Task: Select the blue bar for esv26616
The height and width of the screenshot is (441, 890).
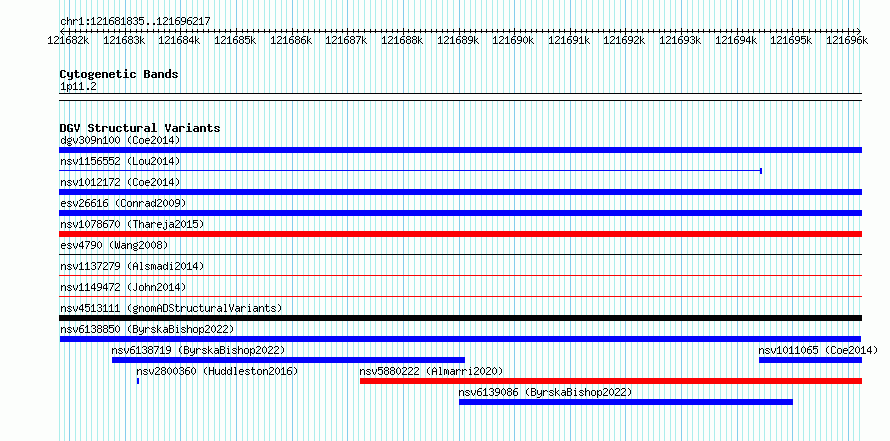Action: (460, 213)
